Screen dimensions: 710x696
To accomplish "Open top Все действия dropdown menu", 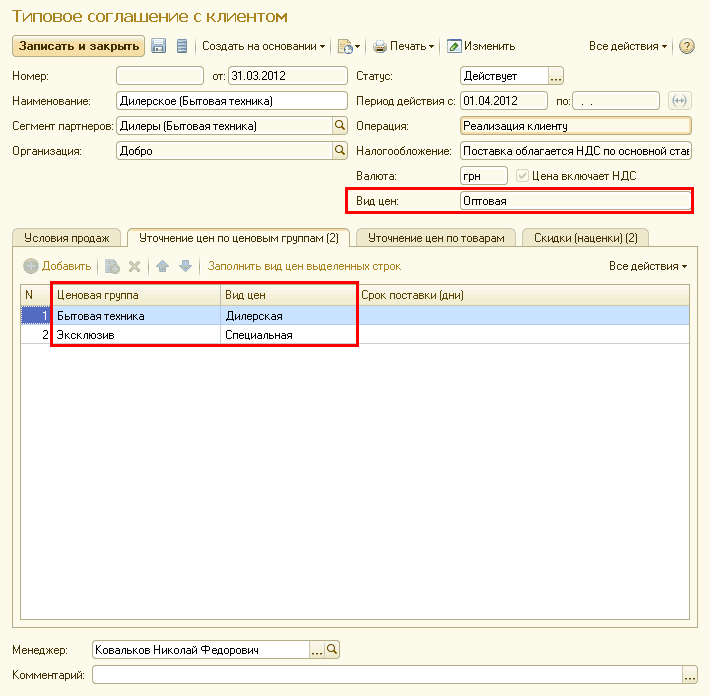I will click(x=628, y=46).
